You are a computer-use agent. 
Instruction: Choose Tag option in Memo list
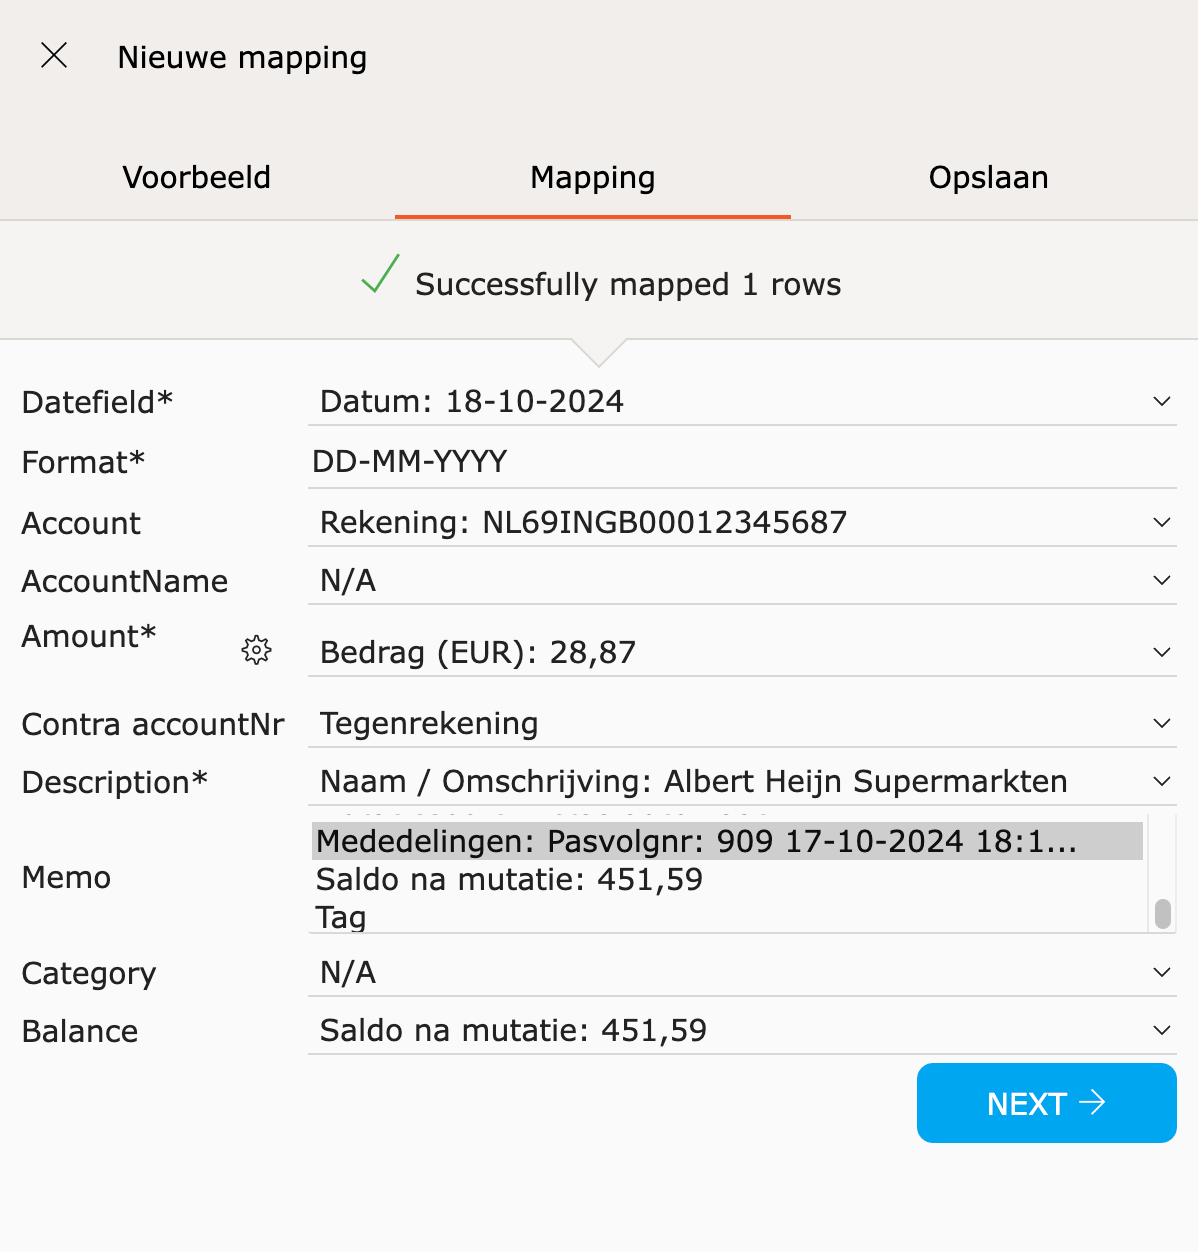[x=727, y=916]
